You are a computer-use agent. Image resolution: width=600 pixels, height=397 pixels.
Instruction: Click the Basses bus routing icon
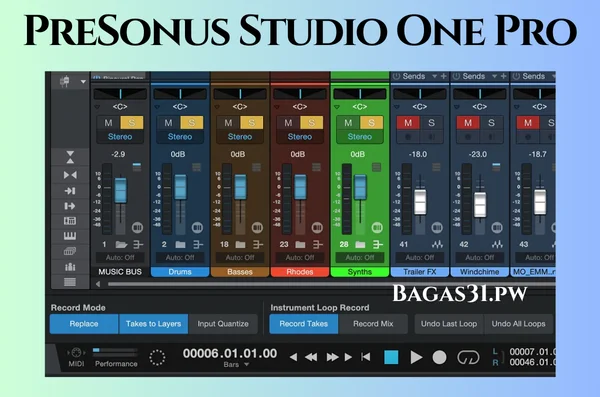coord(258,244)
